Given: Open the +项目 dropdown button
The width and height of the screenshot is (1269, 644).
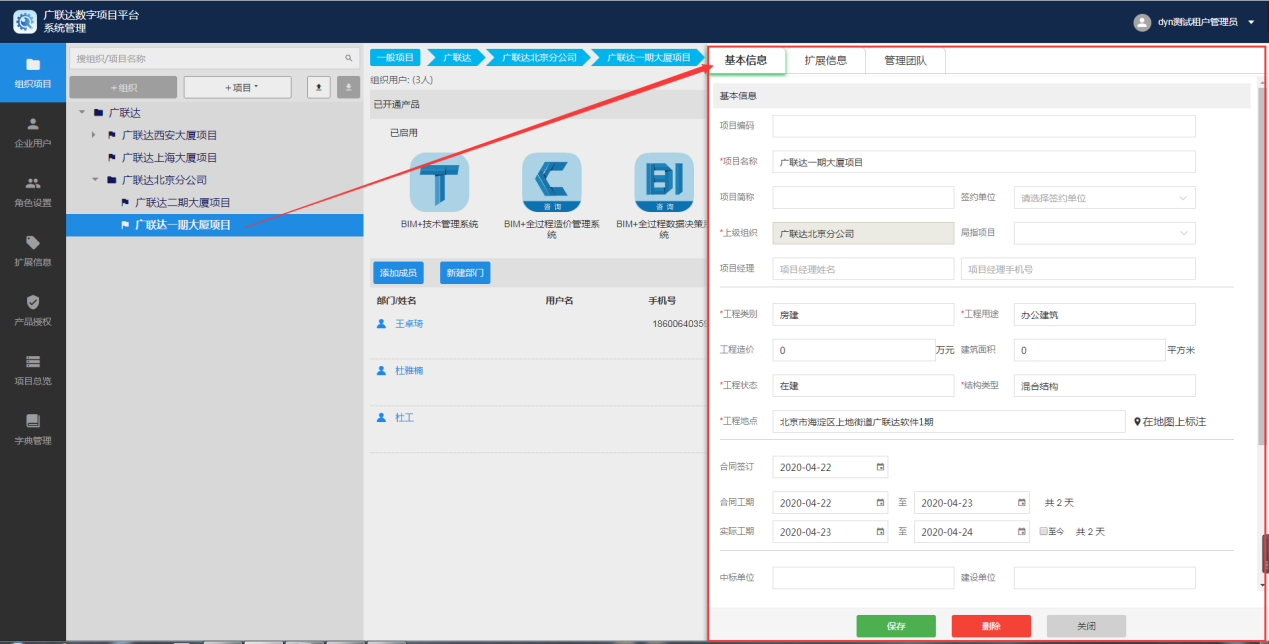Looking at the screenshot, I should [x=238, y=87].
